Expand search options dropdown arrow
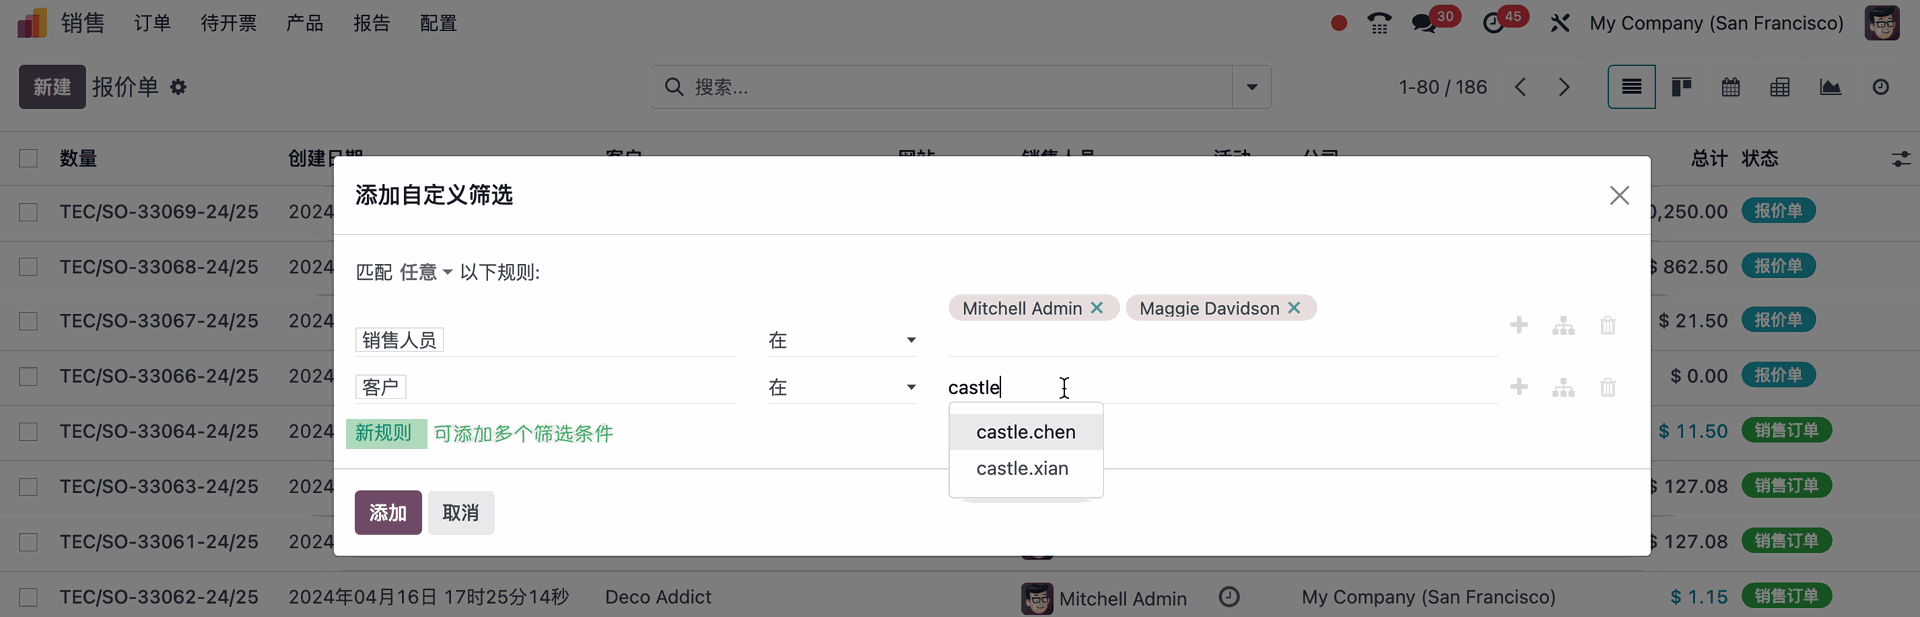Screen dimensions: 1920x617 (x=1251, y=87)
